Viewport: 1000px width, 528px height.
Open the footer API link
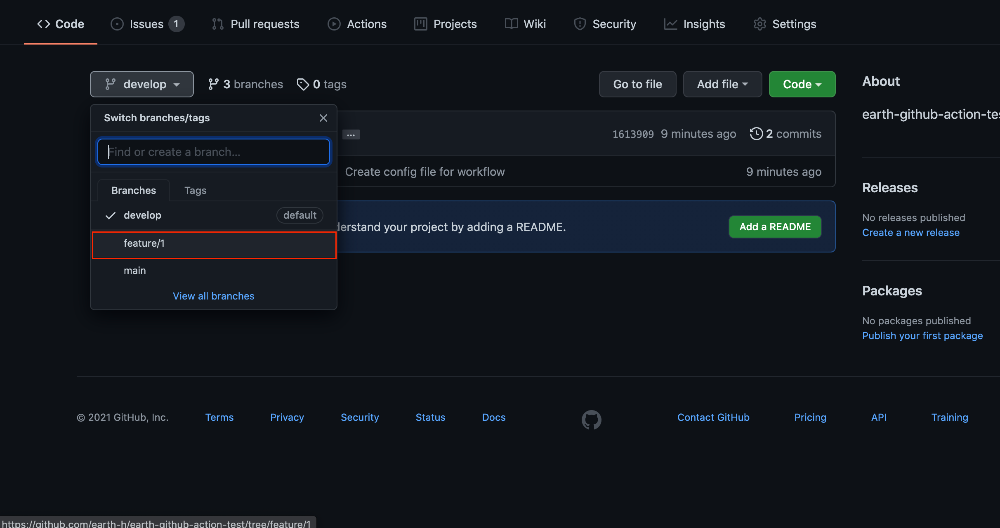(879, 417)
